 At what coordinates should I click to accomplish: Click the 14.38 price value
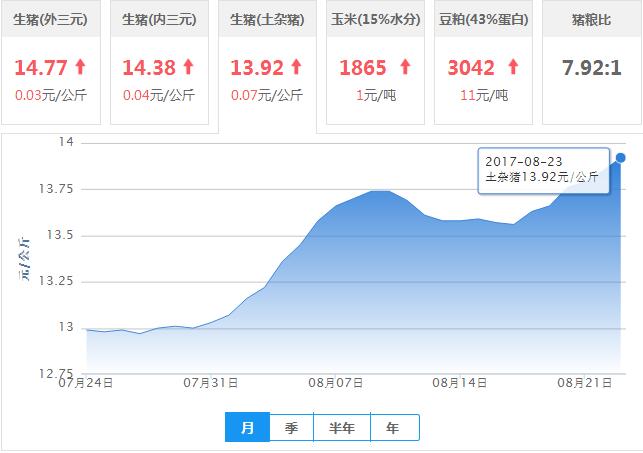149,68
